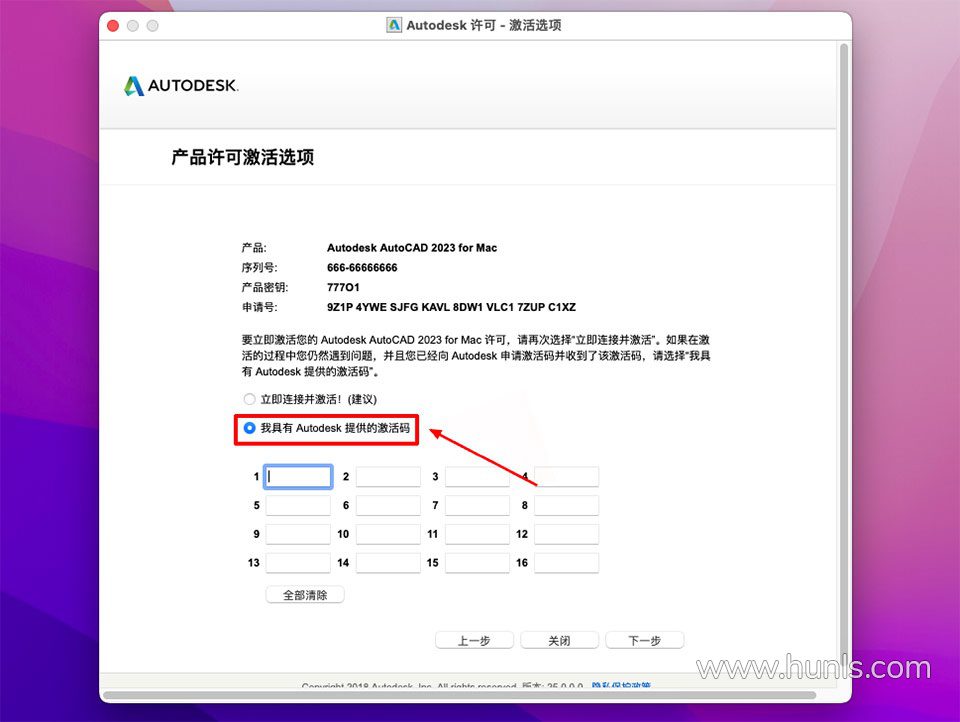
Task: Click the 下一步 (Next) button
Action: pos(645,641)
